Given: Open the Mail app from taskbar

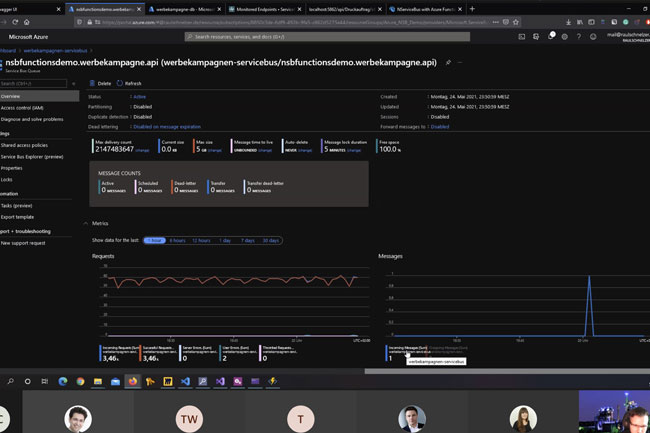Looking at the screenshot, I should coord(115,381).
